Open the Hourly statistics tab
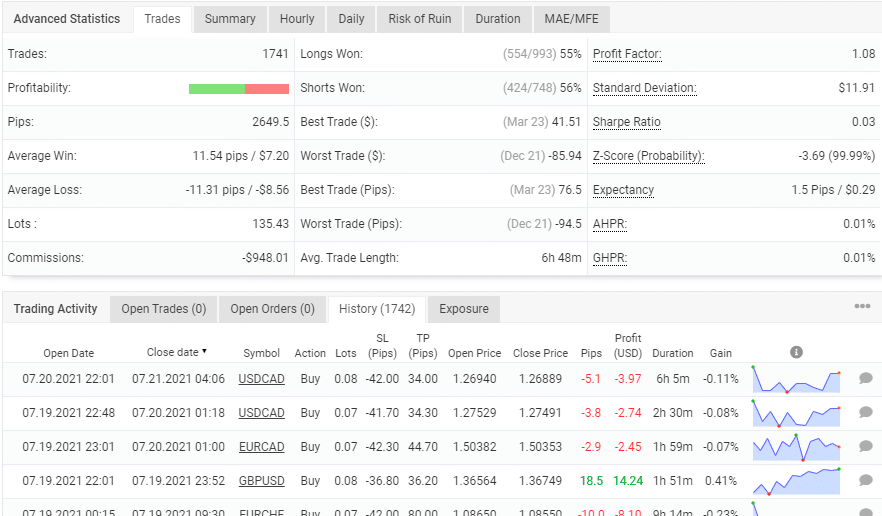This screenshot has height=516, width=882. pyautogui.click(x=297, y=19)
